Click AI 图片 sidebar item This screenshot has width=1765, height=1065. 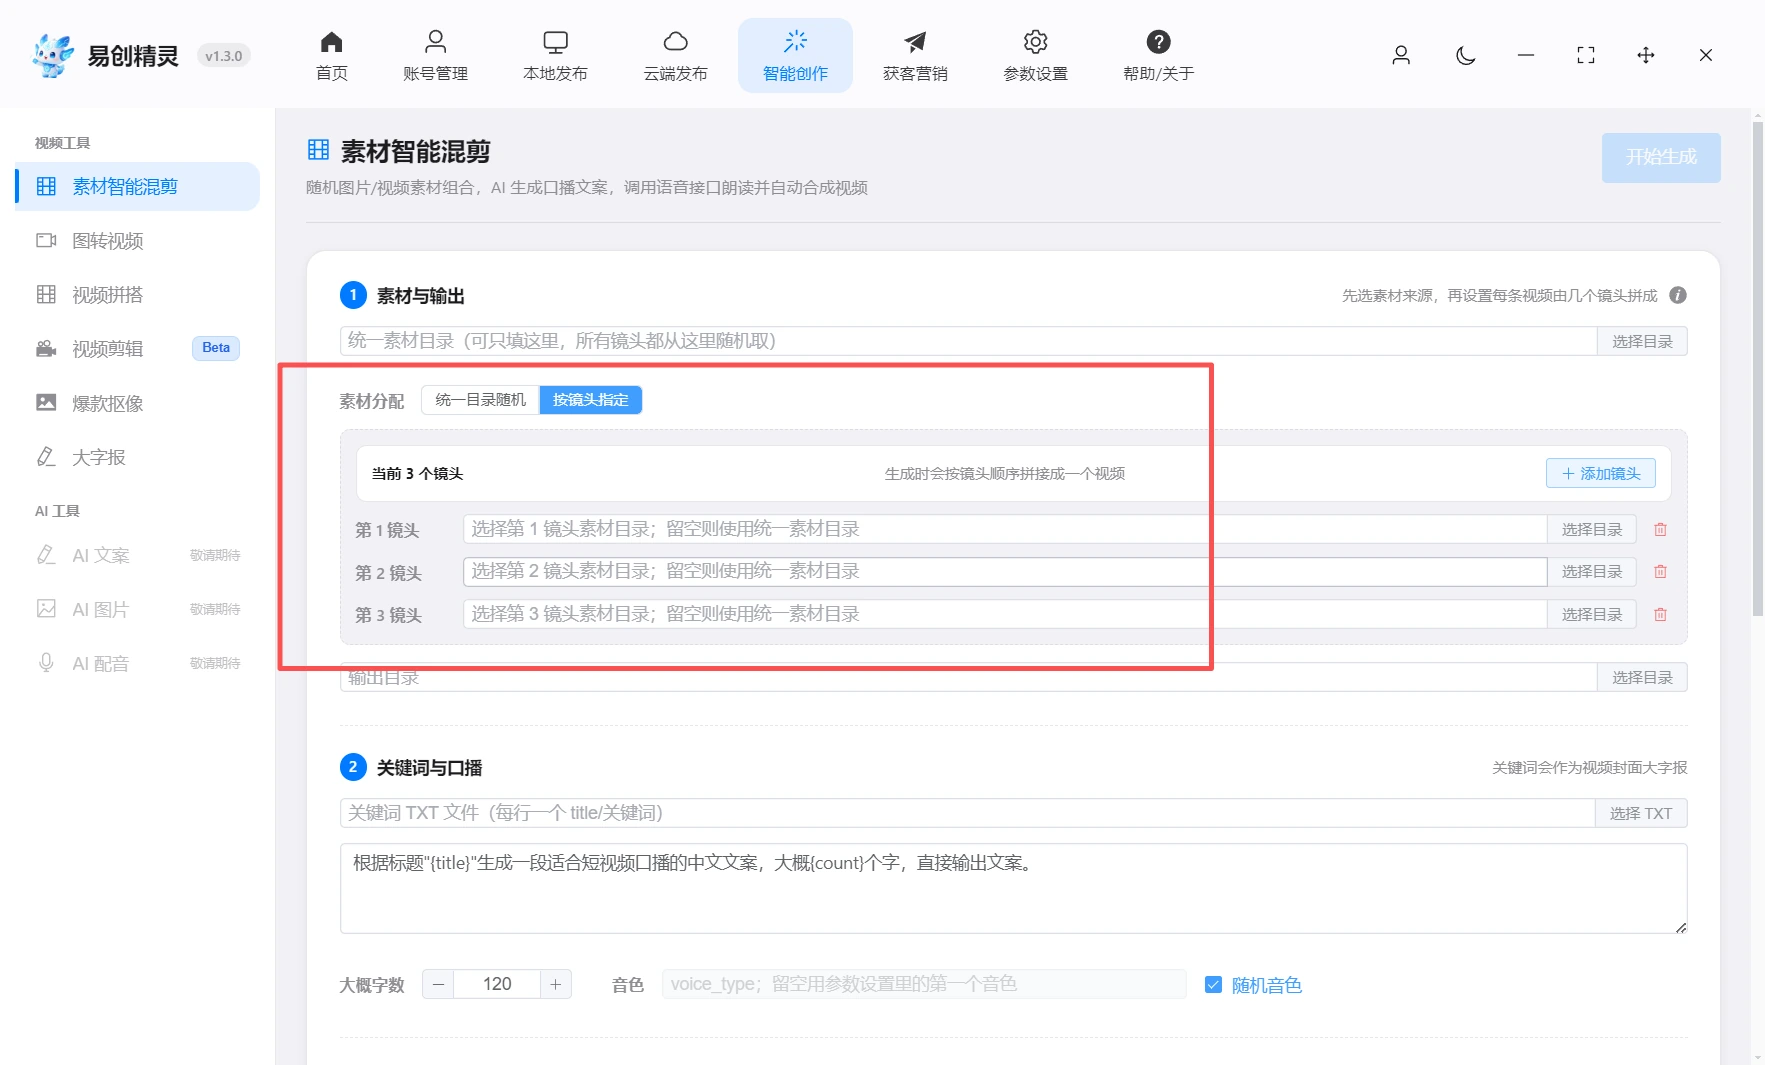point(138,609)
